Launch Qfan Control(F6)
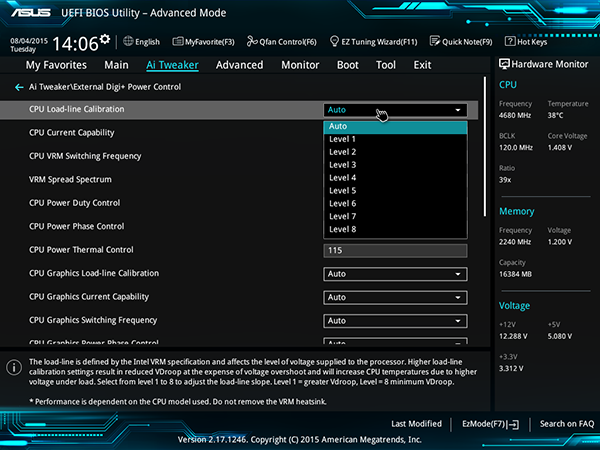The image size is (600, 450). 281,42
